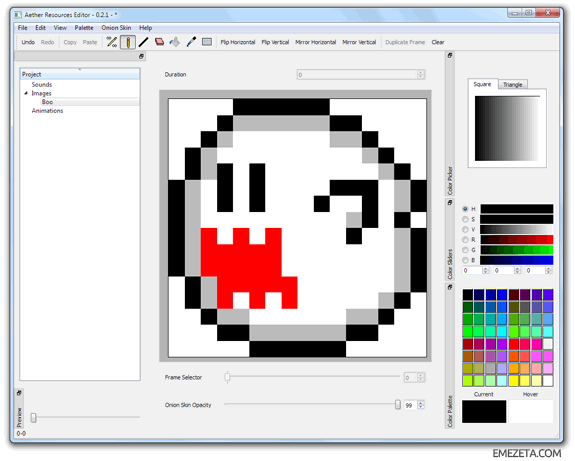Select the B blue radio button
The height and width of the screenshot is (461, 575).
pyautogui.click(x=465, y=260)
